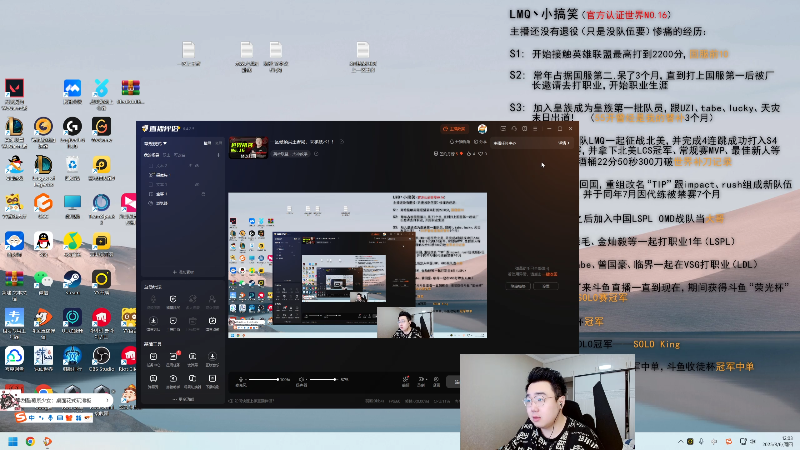Open the red-badged tool in the streaming tools grid
Screen dimensions: 800x450
(173, 357)
